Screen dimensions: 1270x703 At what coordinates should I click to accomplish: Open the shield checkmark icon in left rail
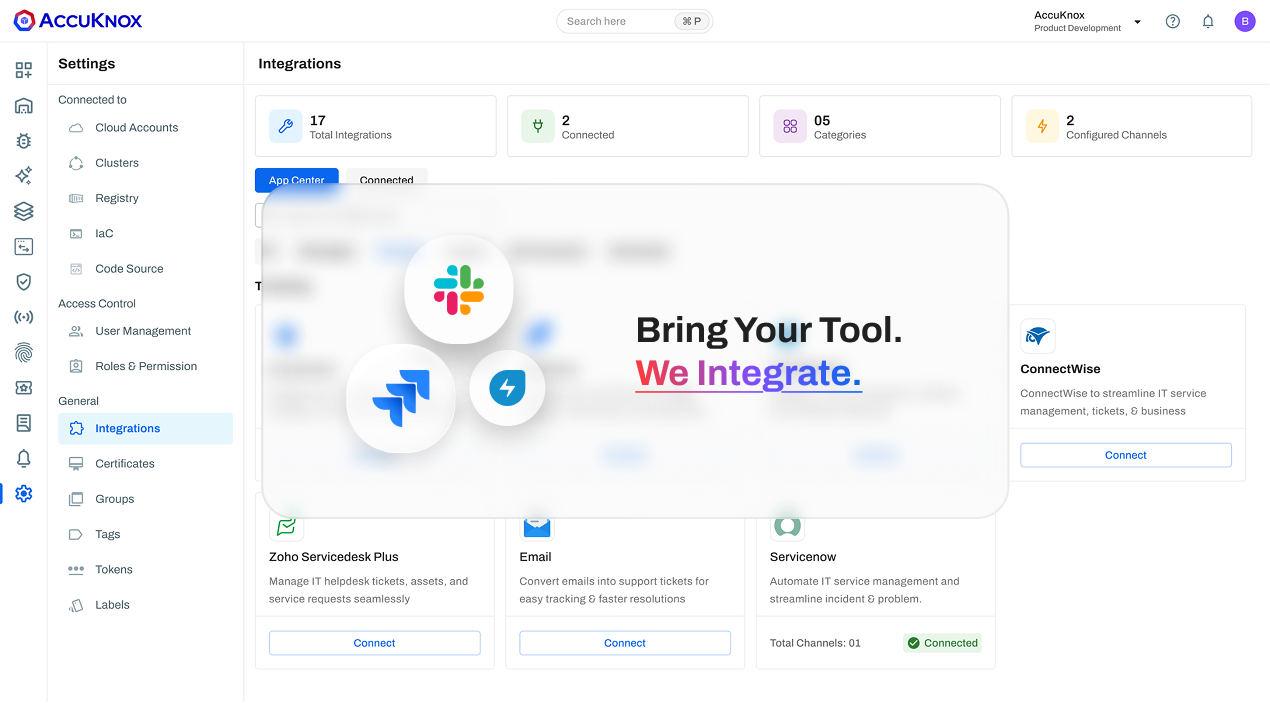[x=24, y=282]
